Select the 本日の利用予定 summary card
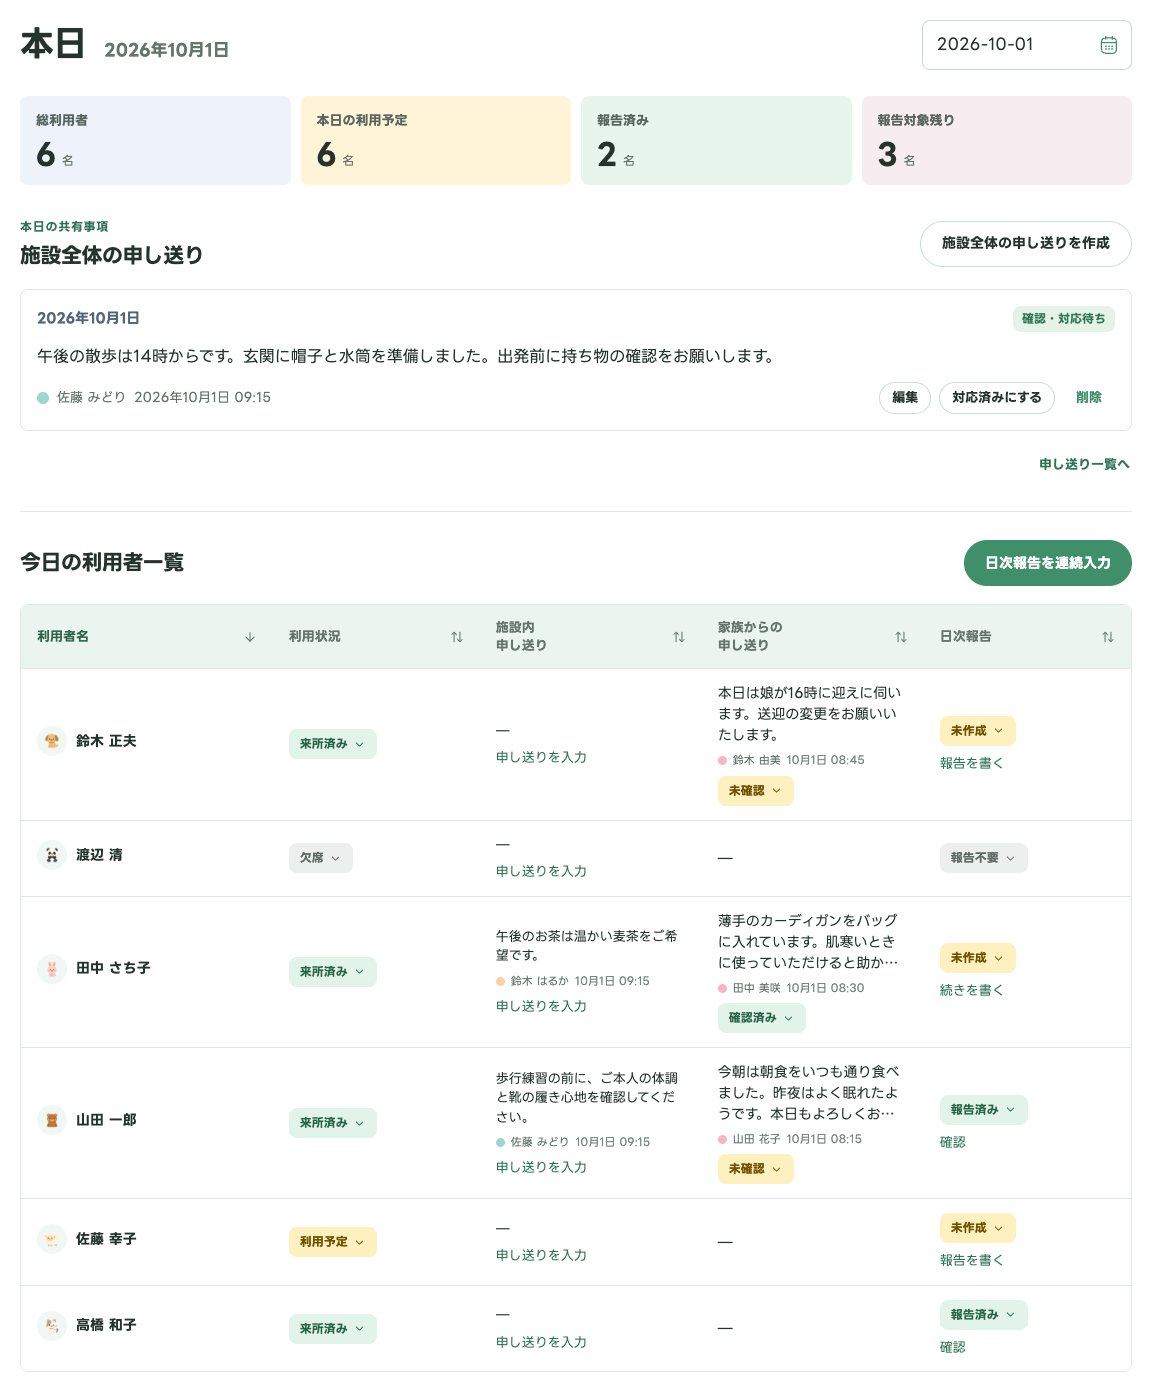 (436, 141)
